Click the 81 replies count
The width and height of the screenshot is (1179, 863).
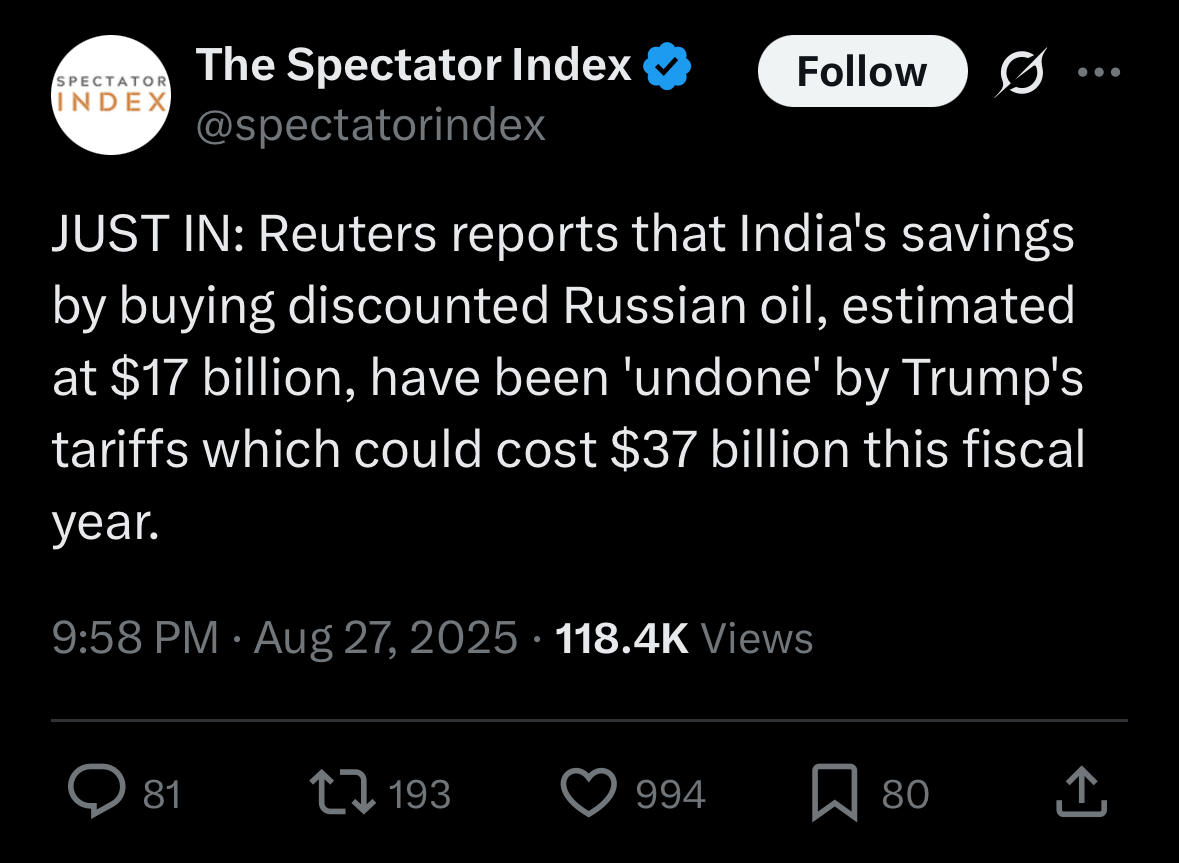(x=162, y=795)
